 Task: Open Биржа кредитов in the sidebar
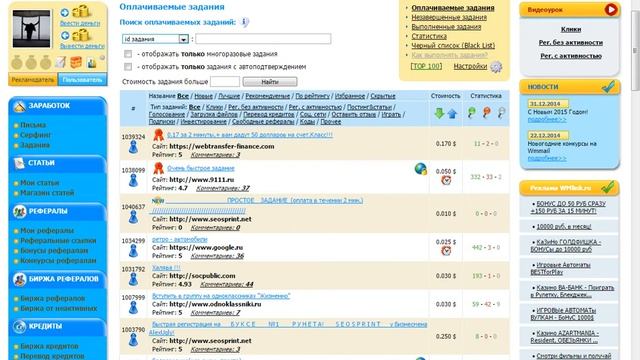tap(49, 346)
